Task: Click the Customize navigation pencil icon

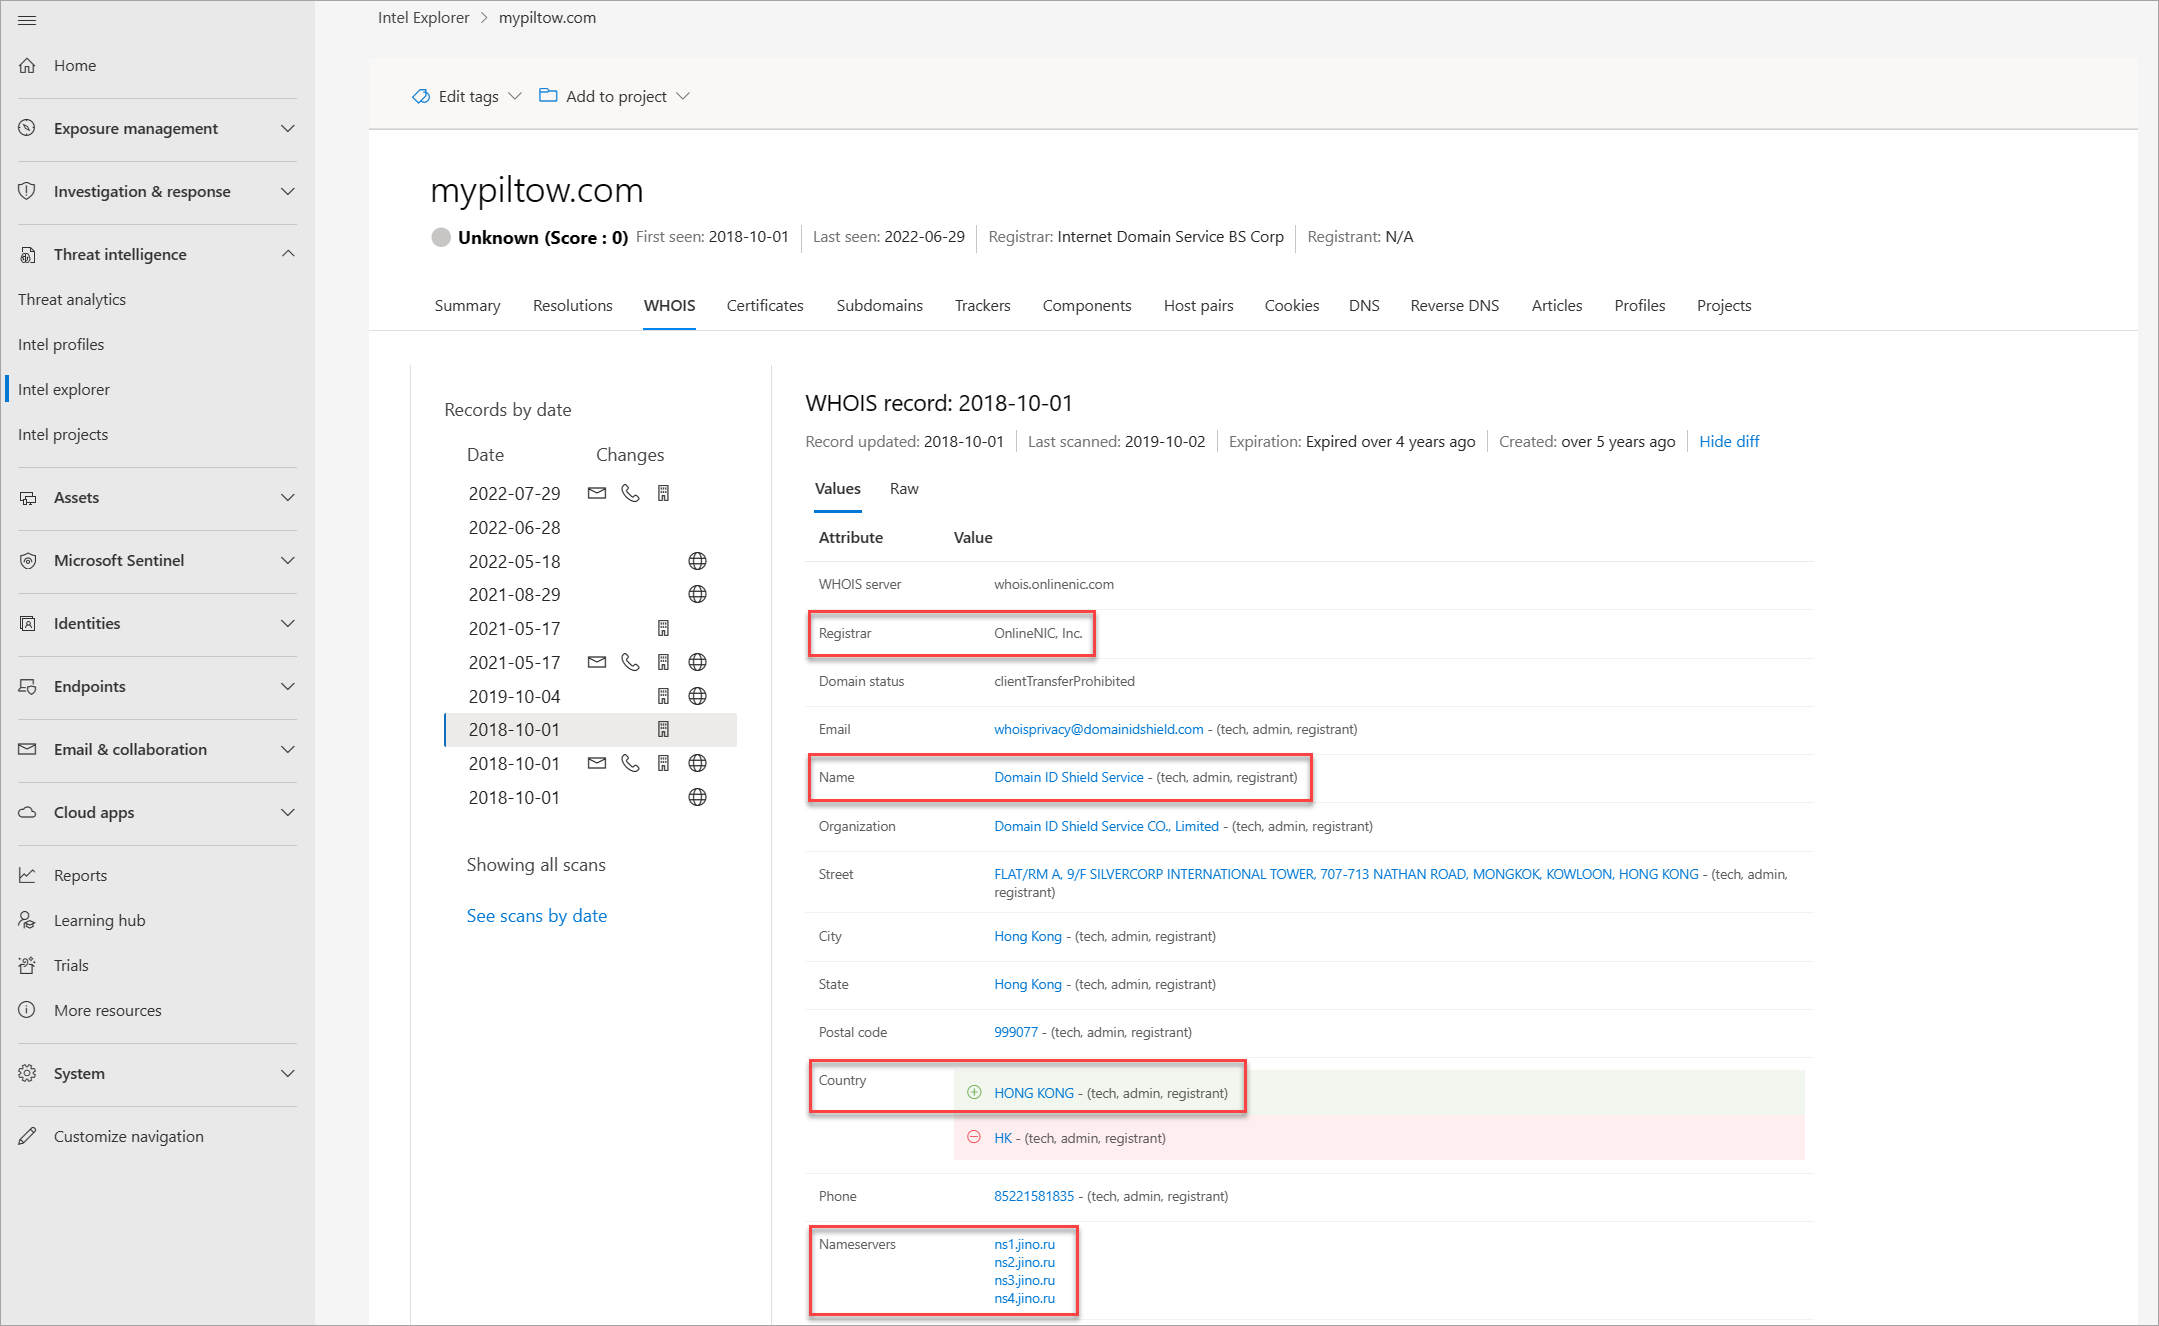Action: pos(27,1136)
